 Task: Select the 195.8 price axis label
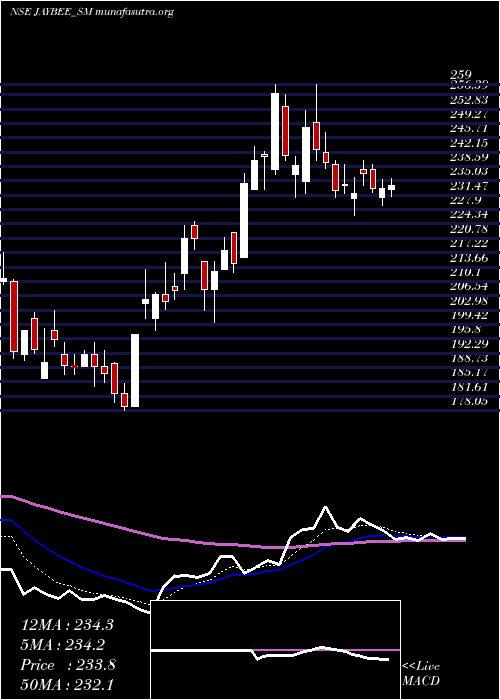click(x=466, y=330)
